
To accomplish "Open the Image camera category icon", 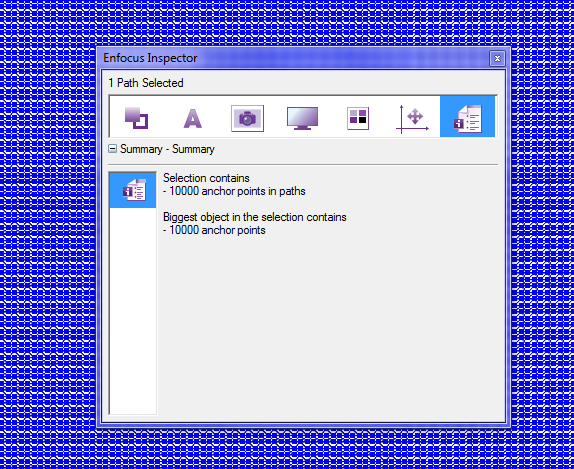I will pyautogui.click(x=247, y=118).
